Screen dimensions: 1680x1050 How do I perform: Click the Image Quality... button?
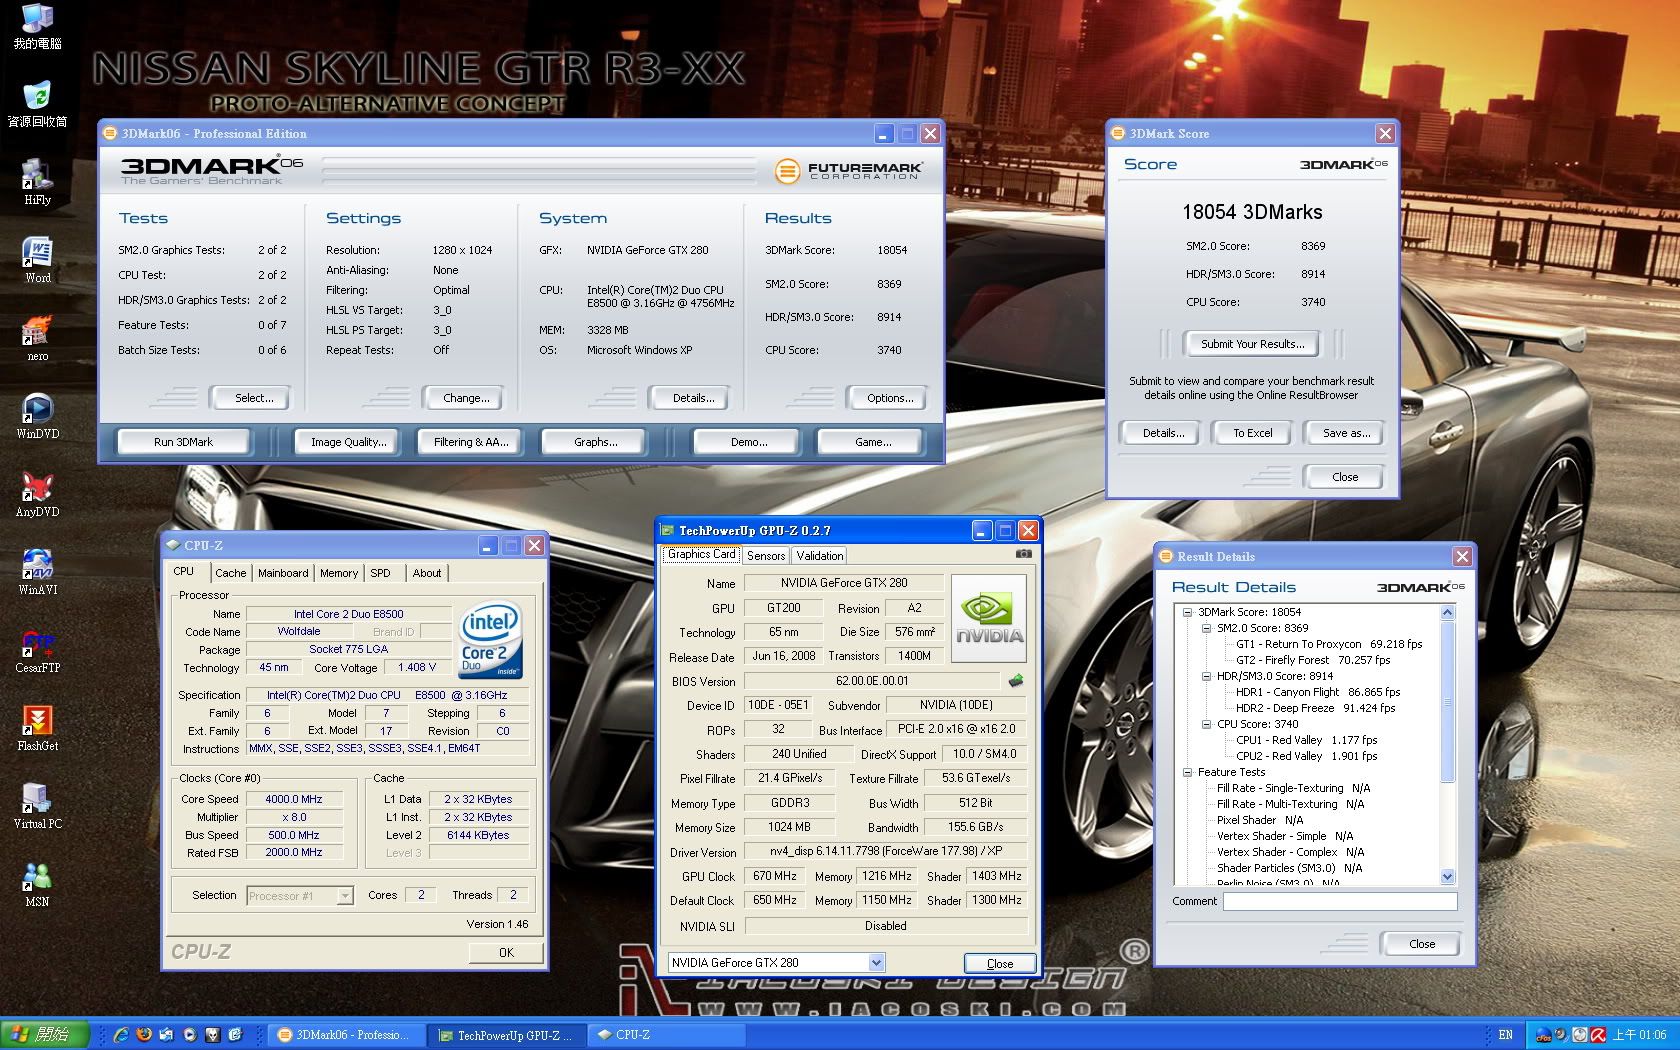point(348,442)
